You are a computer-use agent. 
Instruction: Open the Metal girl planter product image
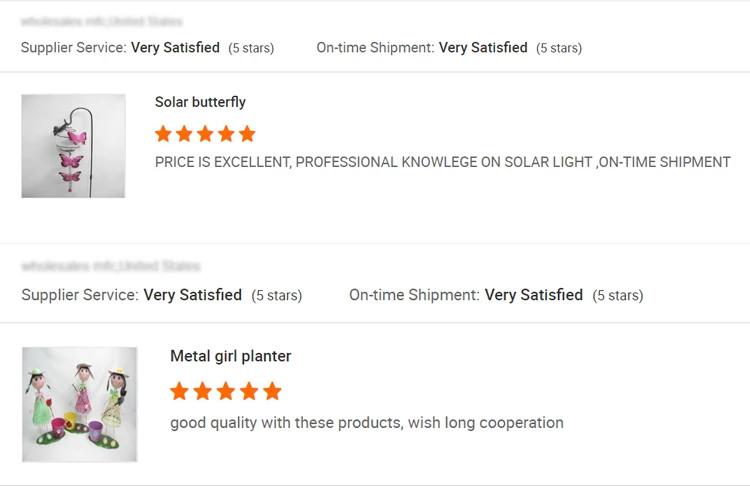coord(79,404)
